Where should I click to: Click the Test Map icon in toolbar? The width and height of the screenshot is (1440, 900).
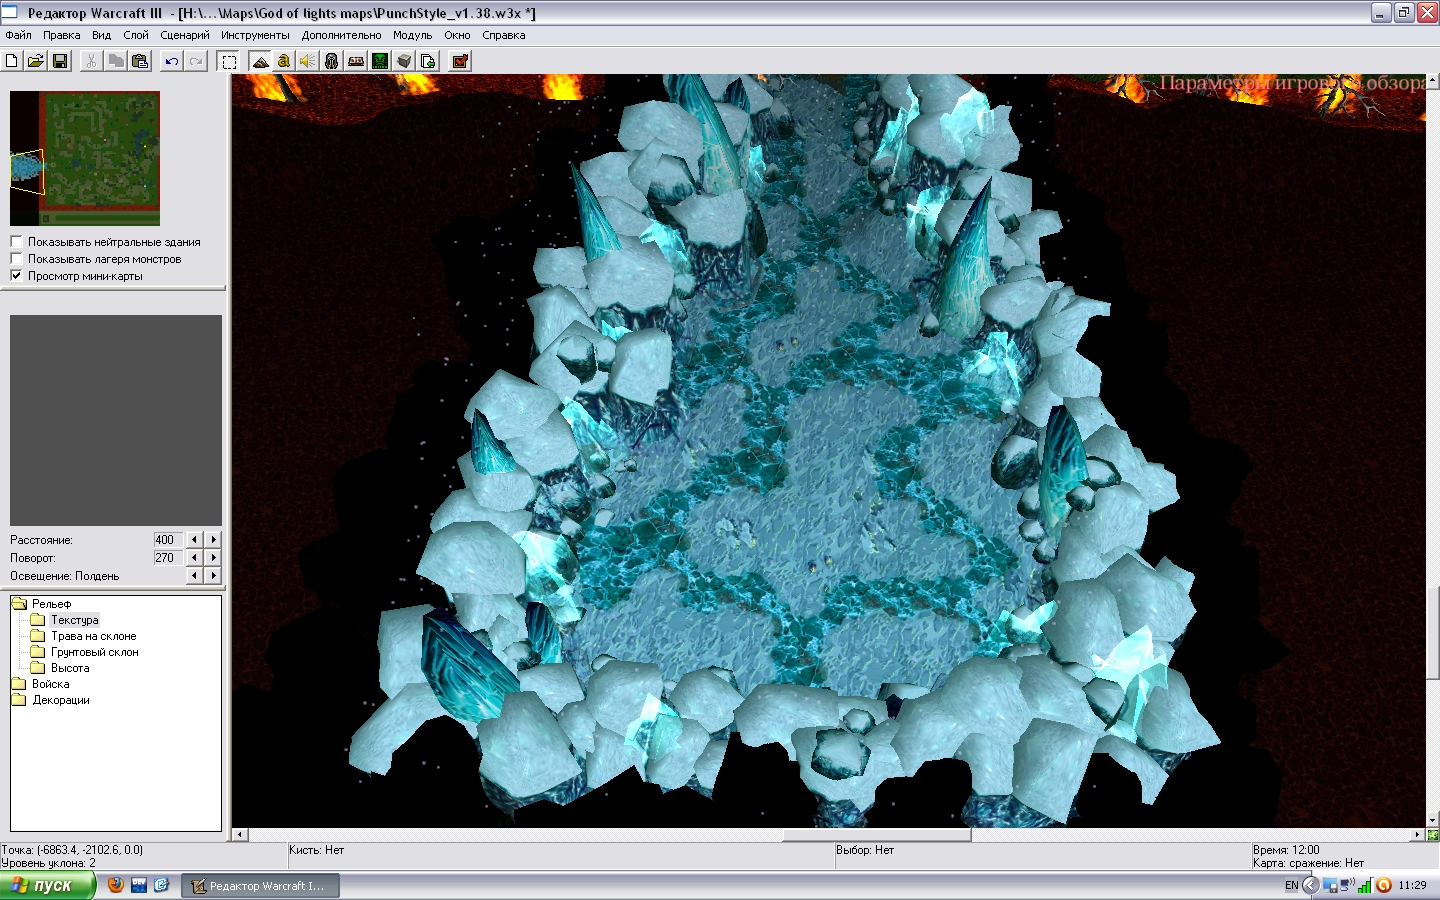coord(460,61)
